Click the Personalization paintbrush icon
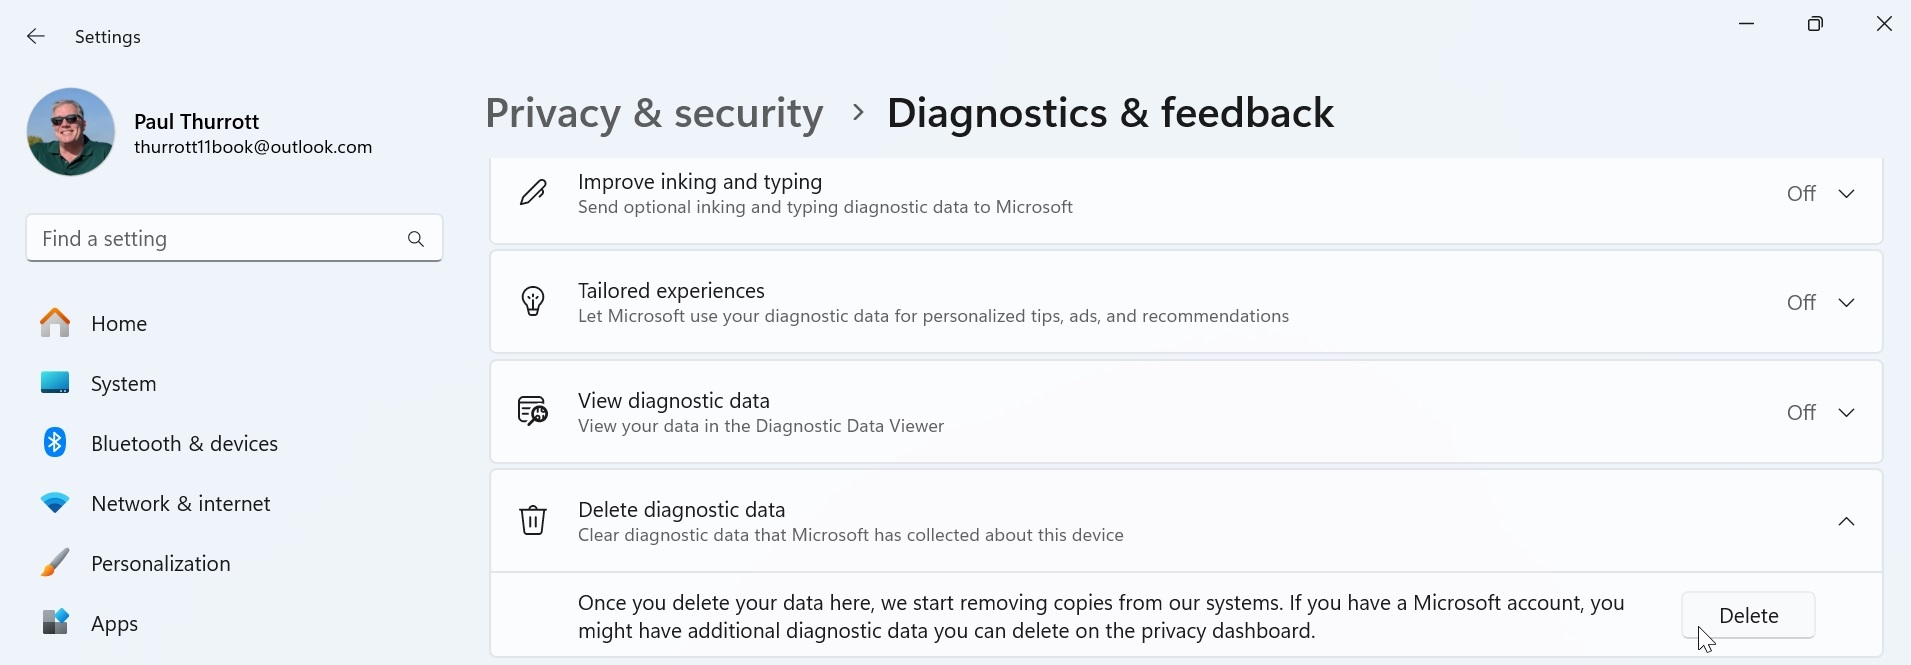The image size is (1911, 665). (x=55, y=563)
